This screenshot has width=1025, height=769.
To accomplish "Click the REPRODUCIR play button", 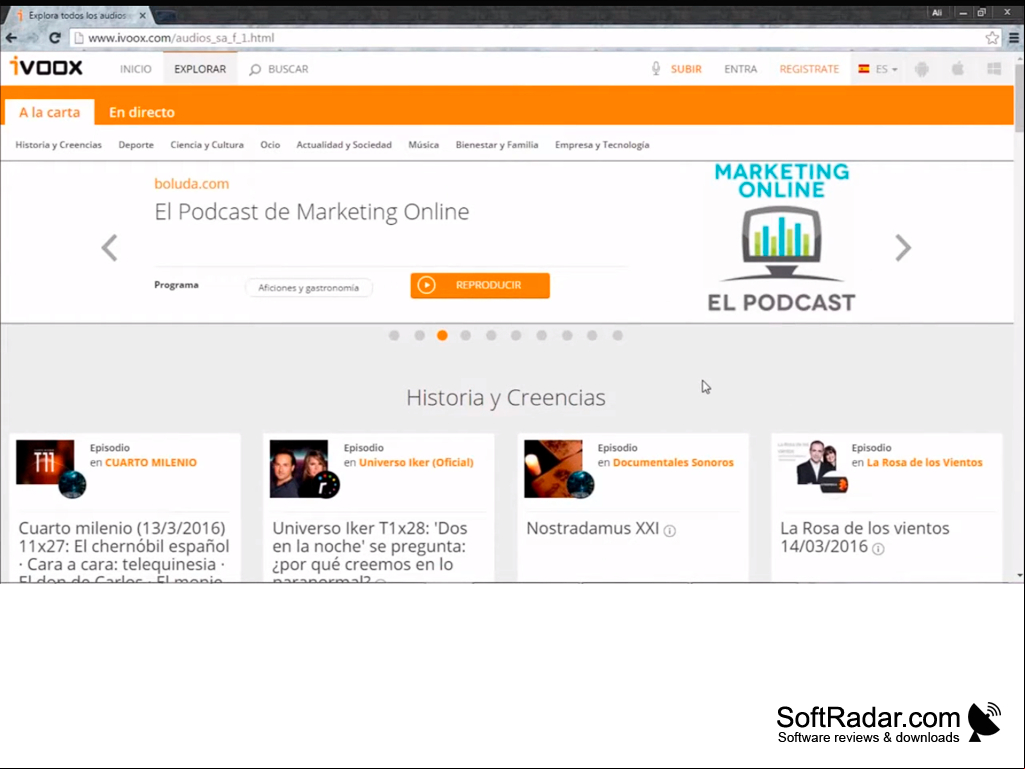I will point(480,285).
